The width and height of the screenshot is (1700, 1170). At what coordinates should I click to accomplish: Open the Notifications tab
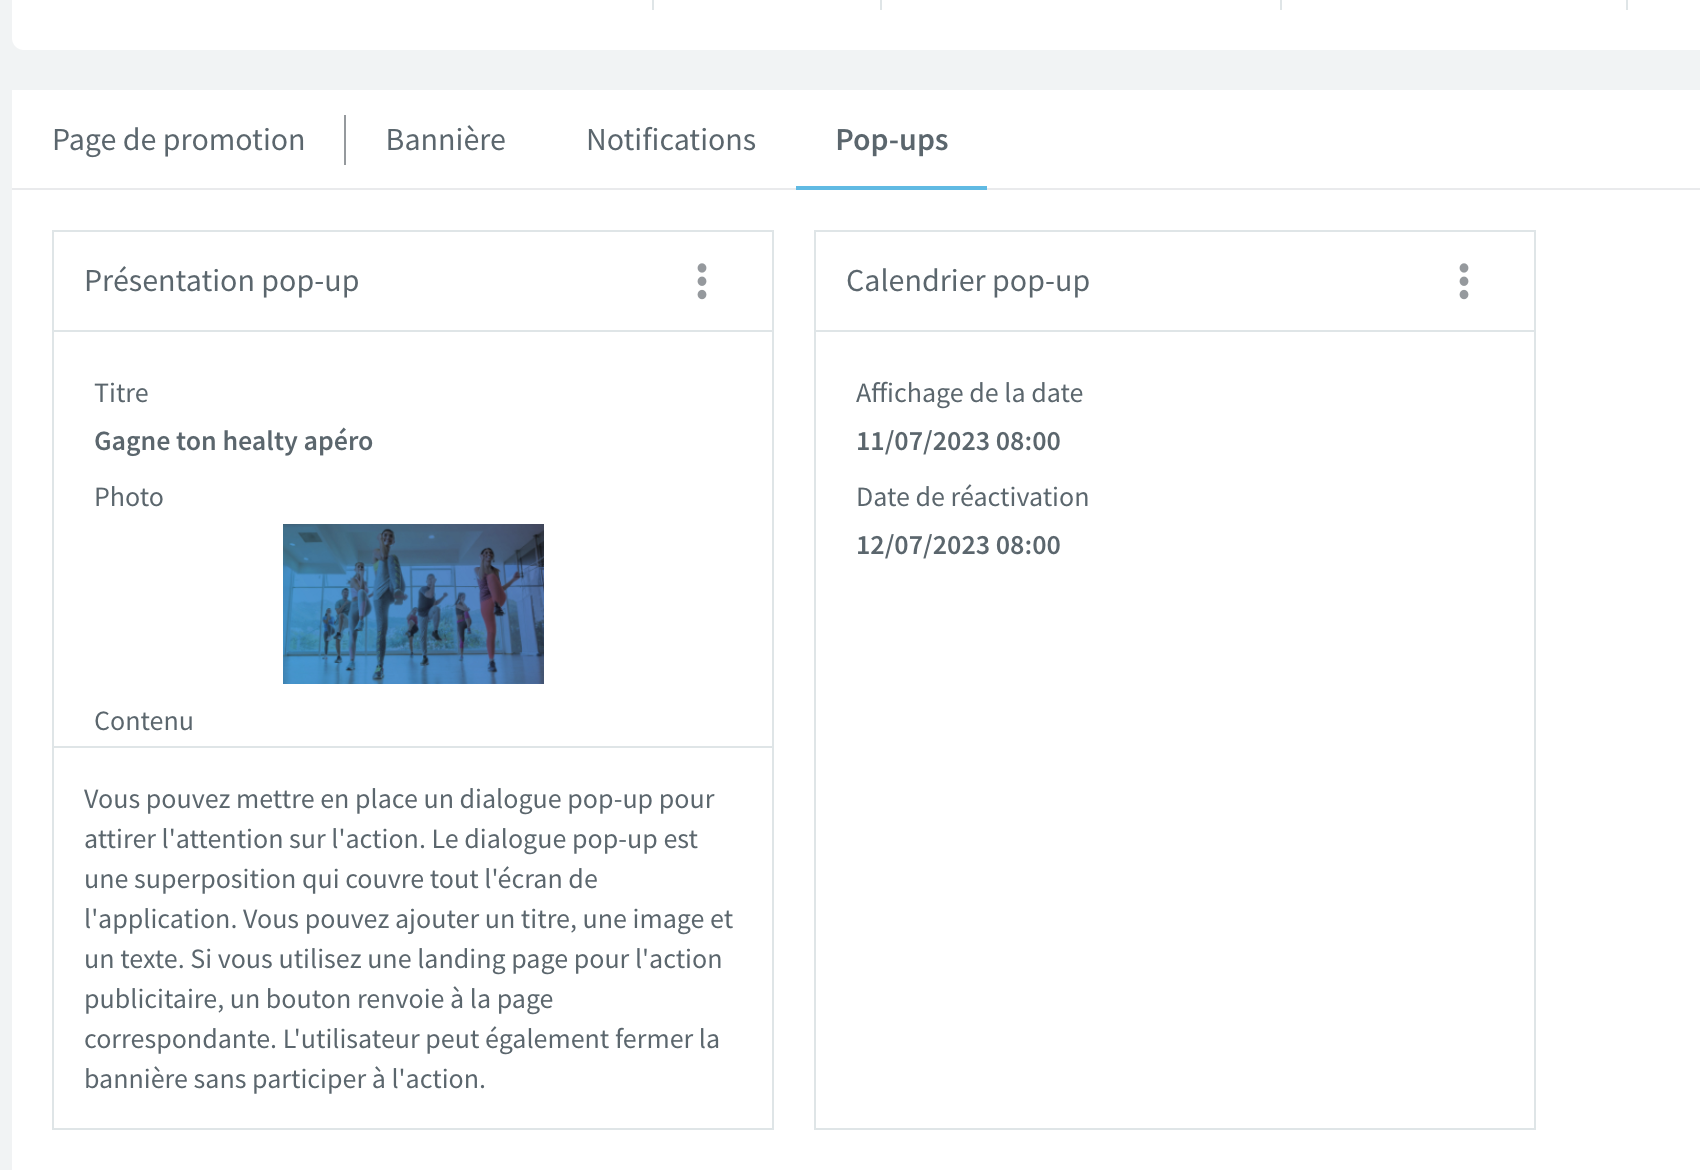coord(671,140)
